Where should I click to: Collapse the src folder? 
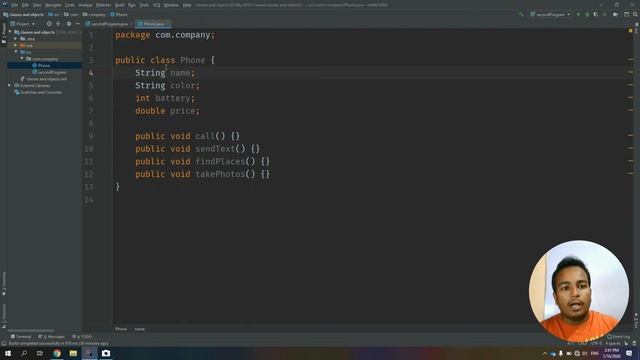pyautogui.click(x=16, y=52)
